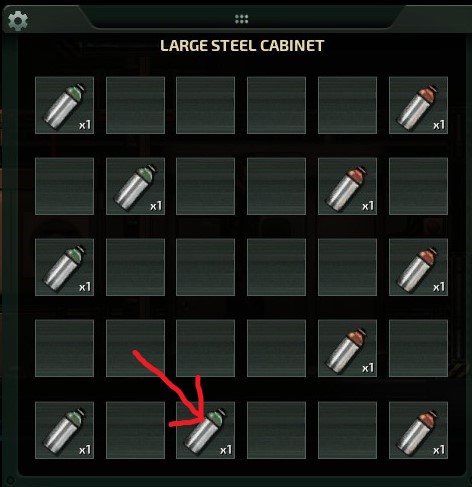
Task: Select red tank in third row, last slot
Action: [418, 267]
